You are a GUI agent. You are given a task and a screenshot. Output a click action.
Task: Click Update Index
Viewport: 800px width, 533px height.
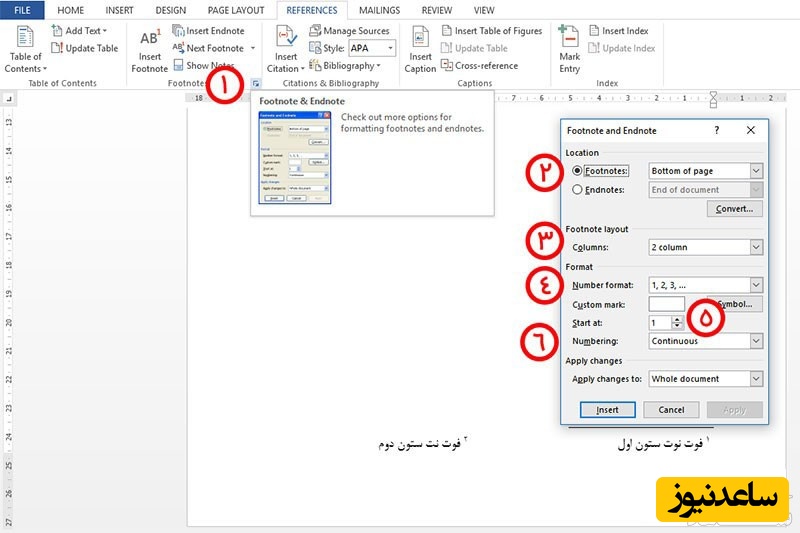622,48
